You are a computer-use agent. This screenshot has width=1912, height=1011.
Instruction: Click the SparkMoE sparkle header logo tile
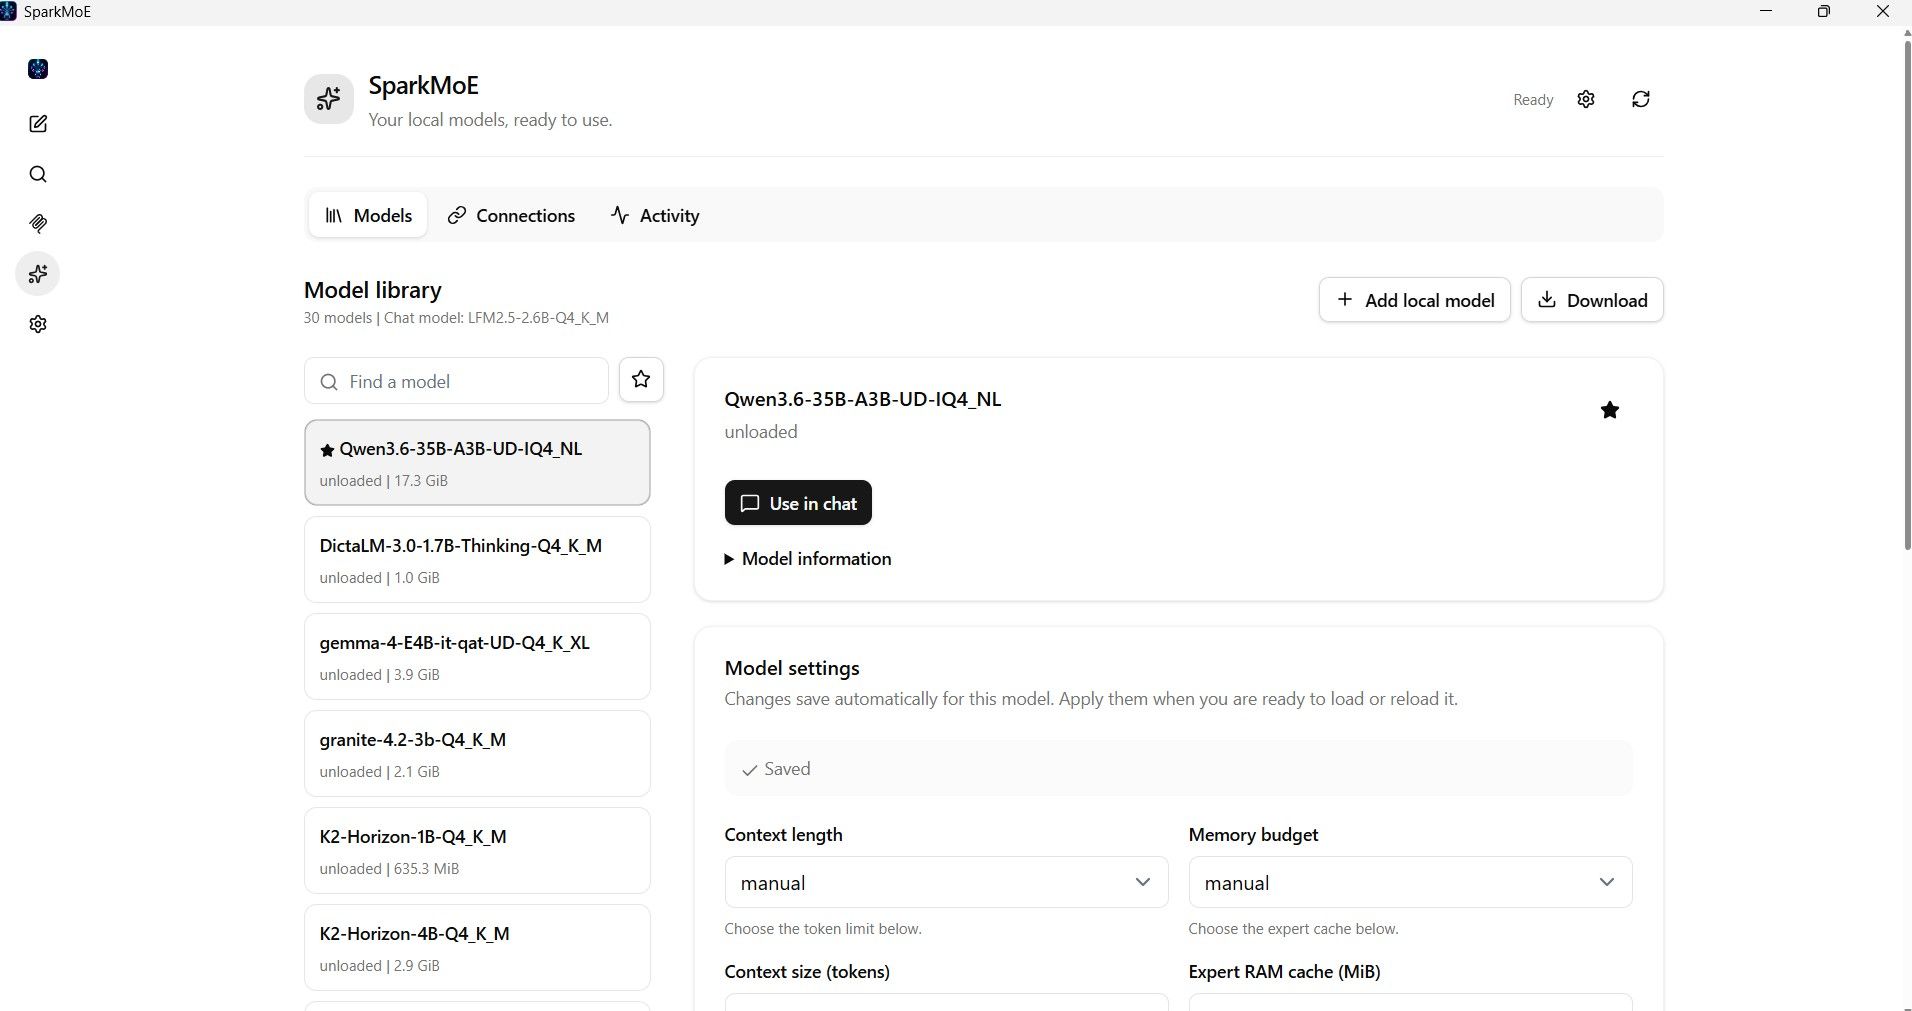329,99
